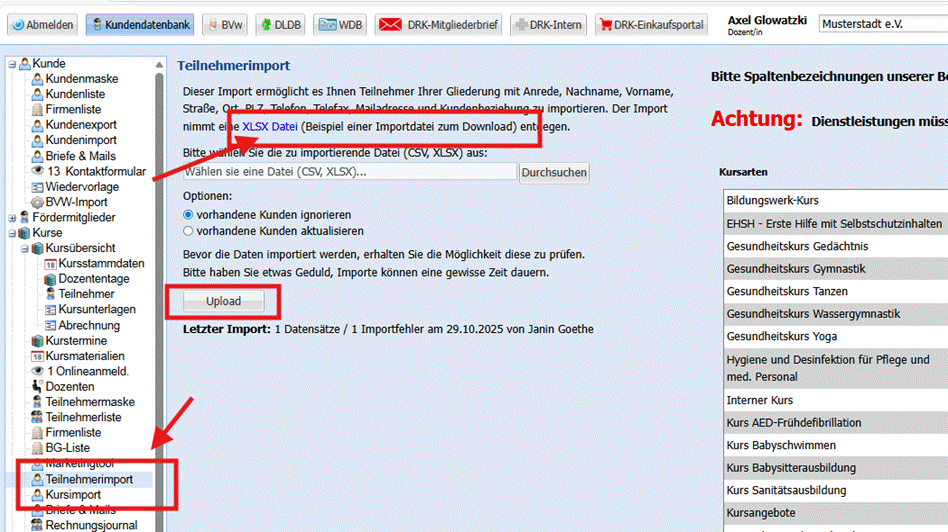Switch to the Kundendatenbank tab
The width and height of the screenshot is (948, 532).
(139, 24)
